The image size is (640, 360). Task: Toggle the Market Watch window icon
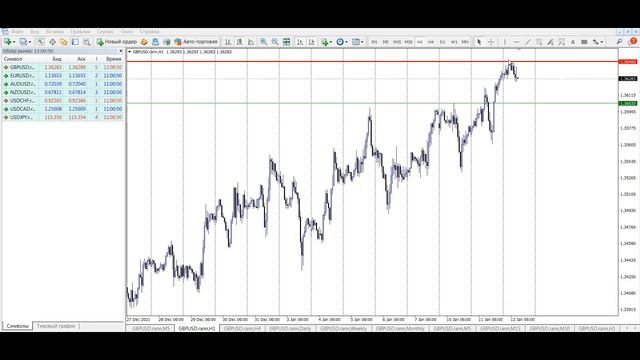[x=41, y=42]
